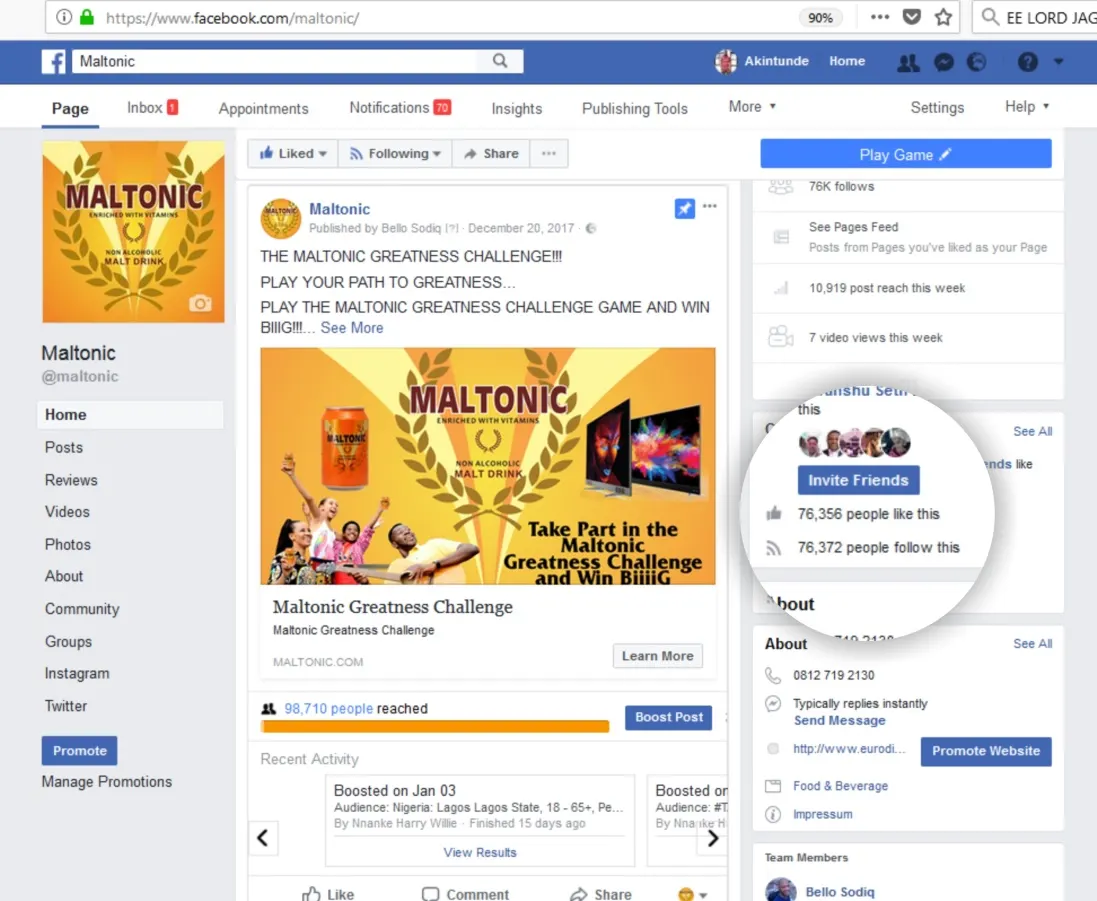
Task: Click the See More link in post
Action: [x=352, y=328]
